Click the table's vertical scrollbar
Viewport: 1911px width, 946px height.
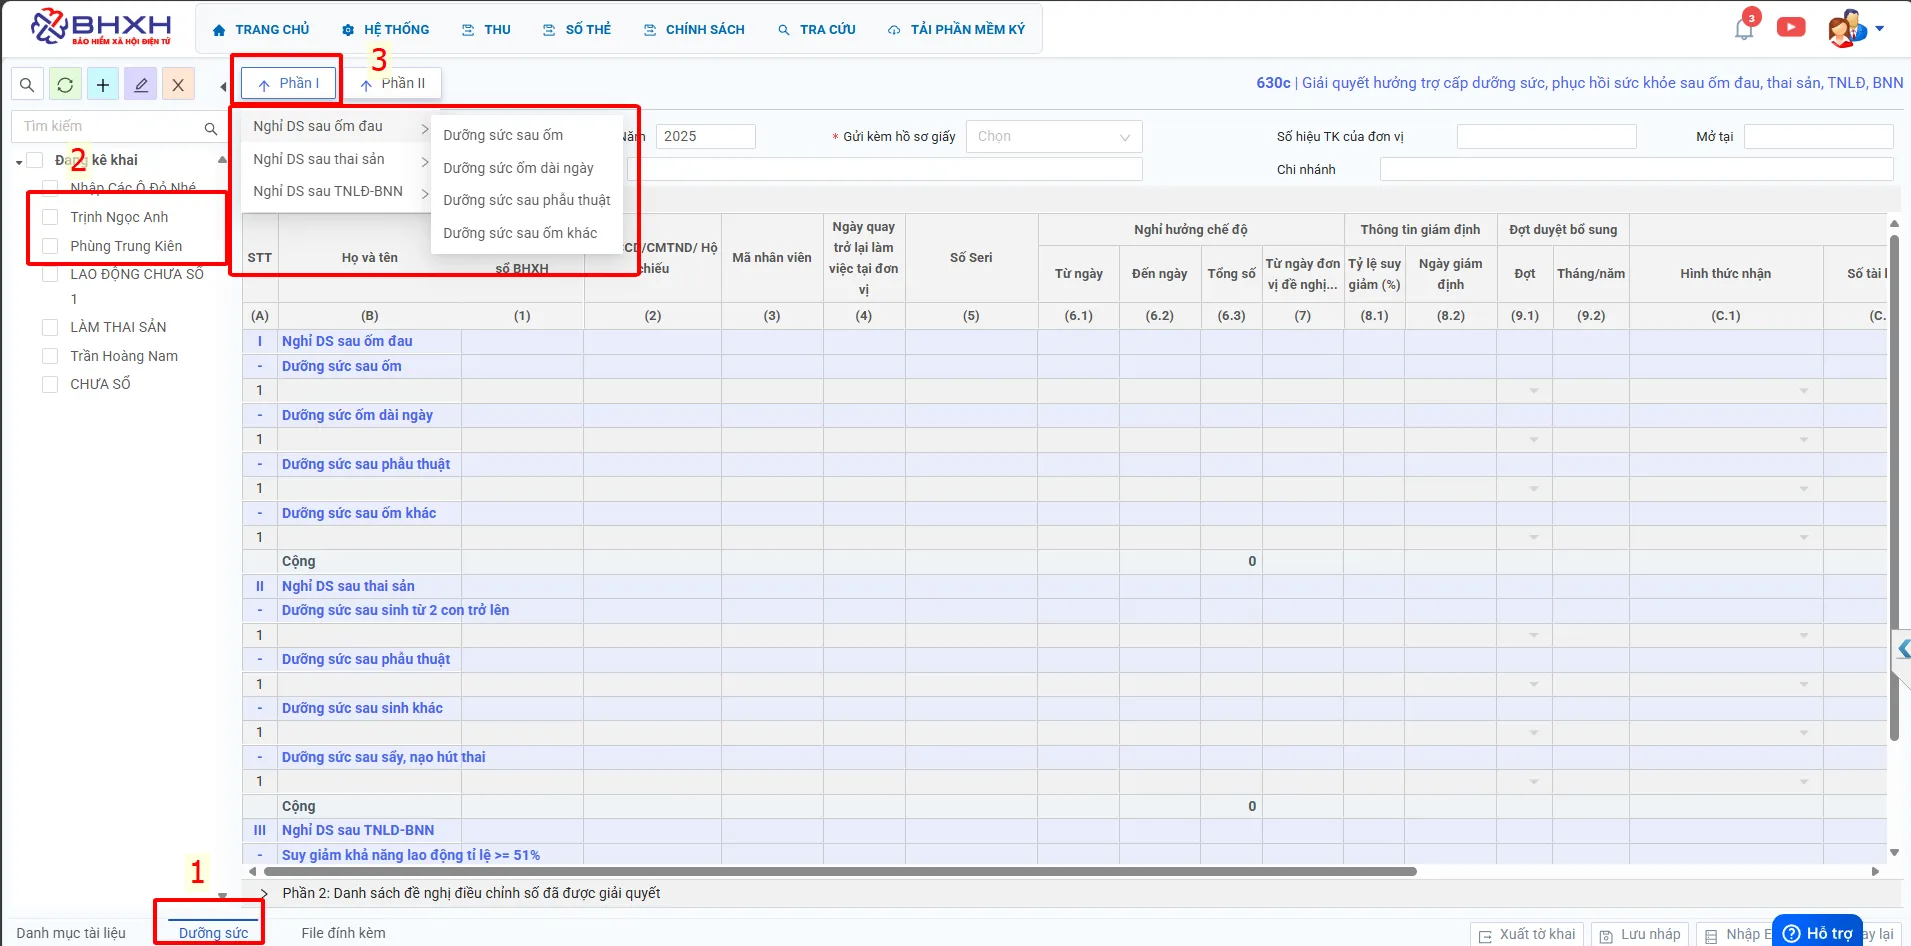pos(1894,488)
